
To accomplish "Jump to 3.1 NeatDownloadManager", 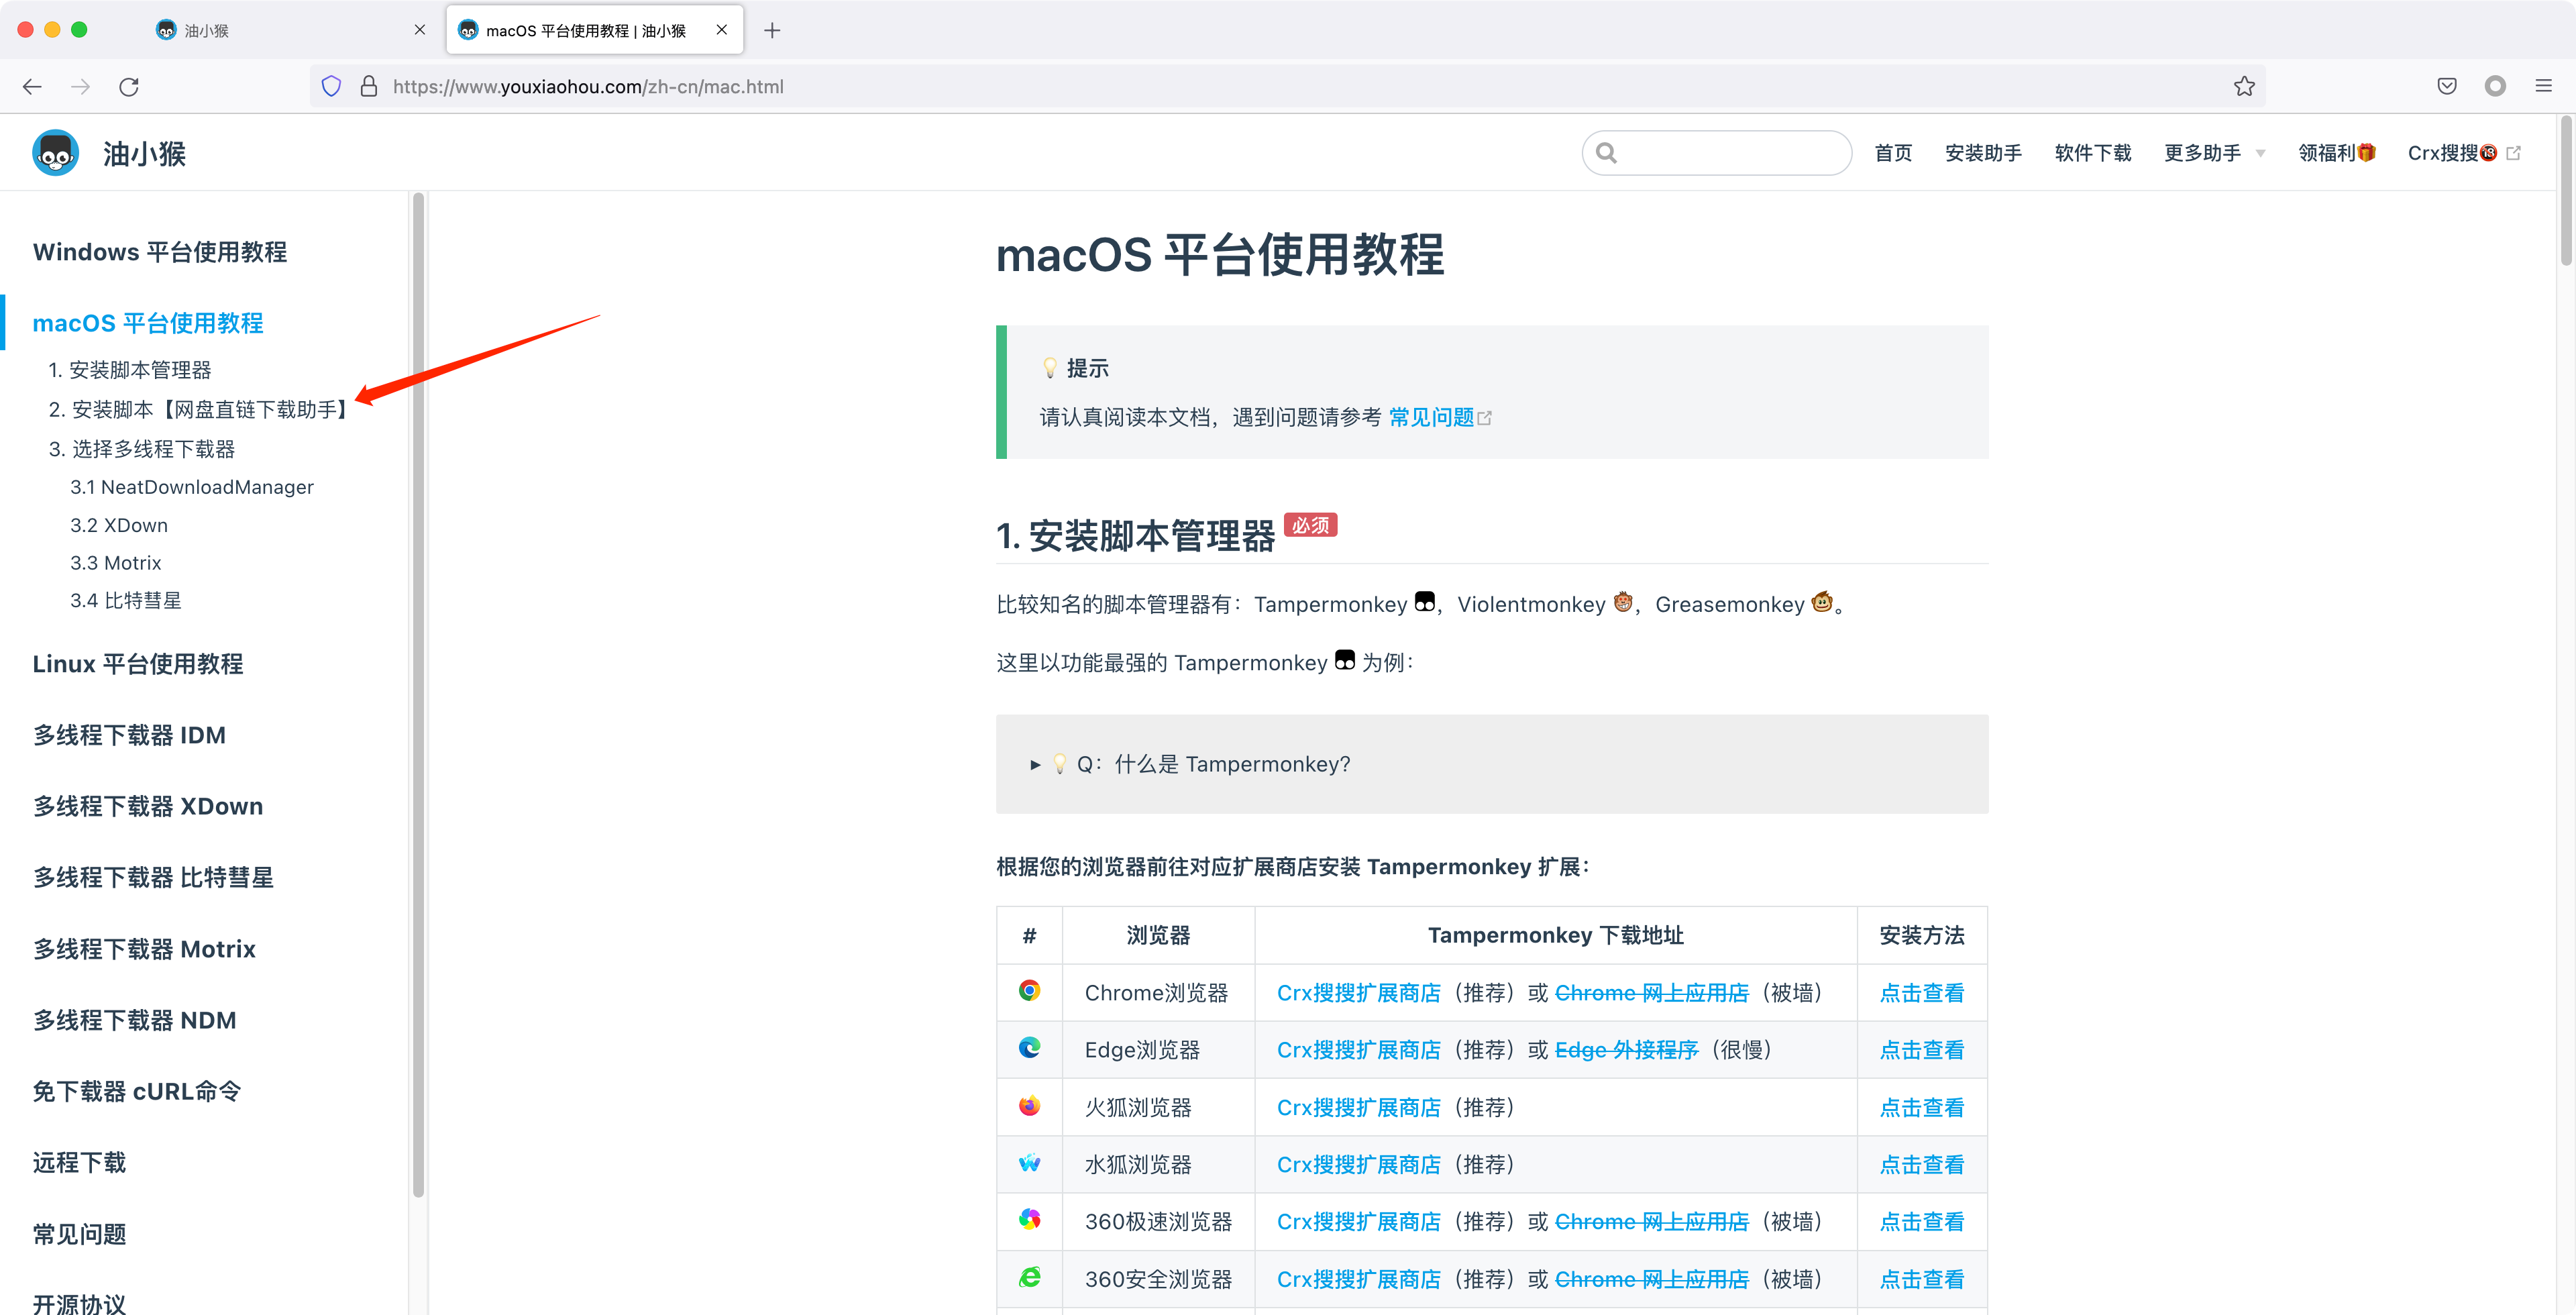I will click(x=192, y=487).
